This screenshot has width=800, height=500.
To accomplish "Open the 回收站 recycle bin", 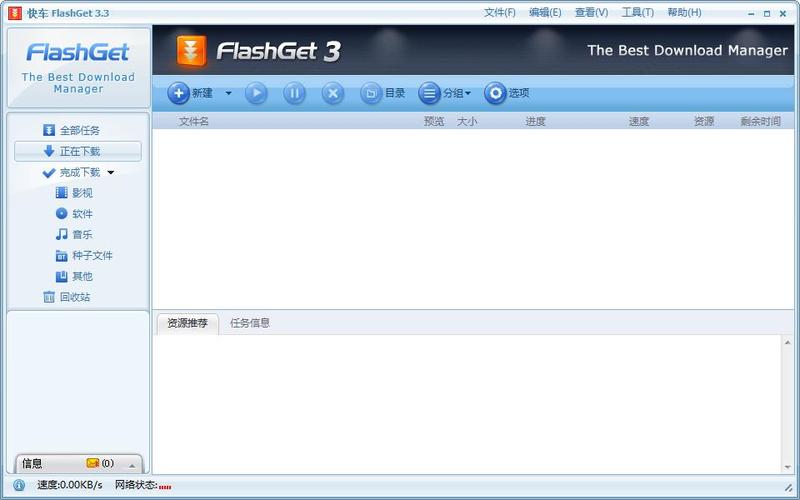I will point(67,297).
